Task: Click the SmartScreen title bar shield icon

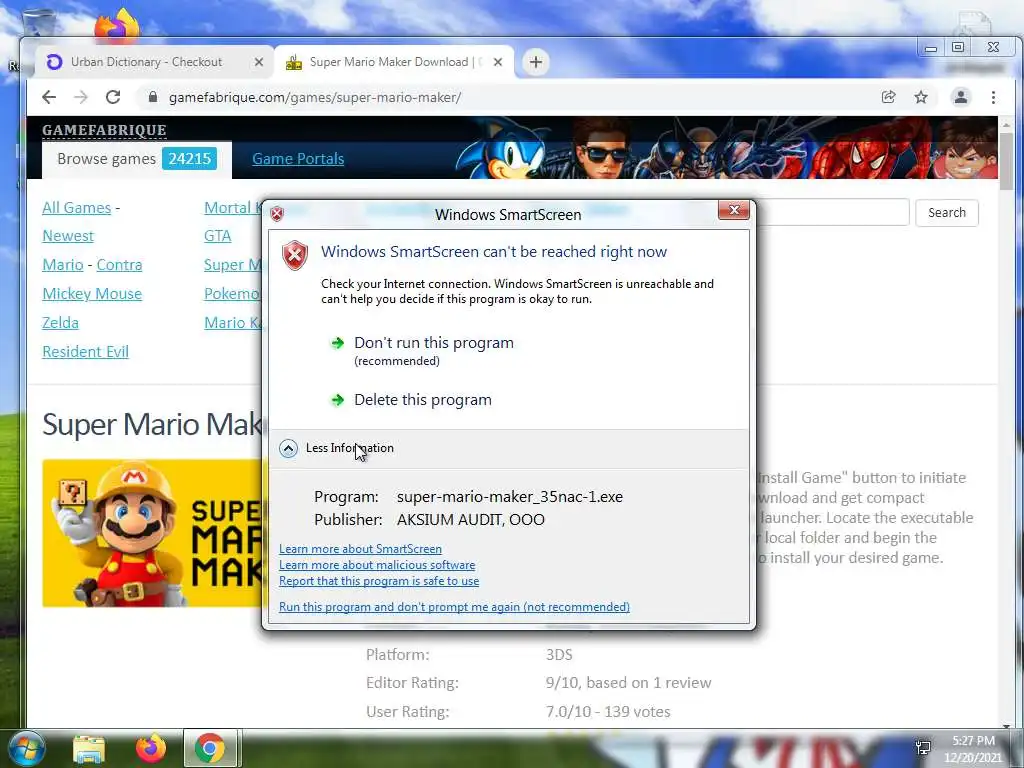Action: pos(277,214)
